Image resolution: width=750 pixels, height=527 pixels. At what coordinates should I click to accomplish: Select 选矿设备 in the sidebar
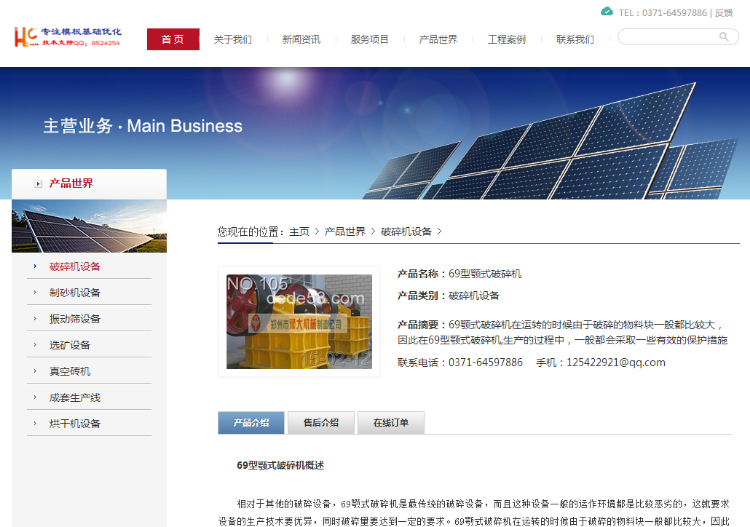click(x=70, y=345)
